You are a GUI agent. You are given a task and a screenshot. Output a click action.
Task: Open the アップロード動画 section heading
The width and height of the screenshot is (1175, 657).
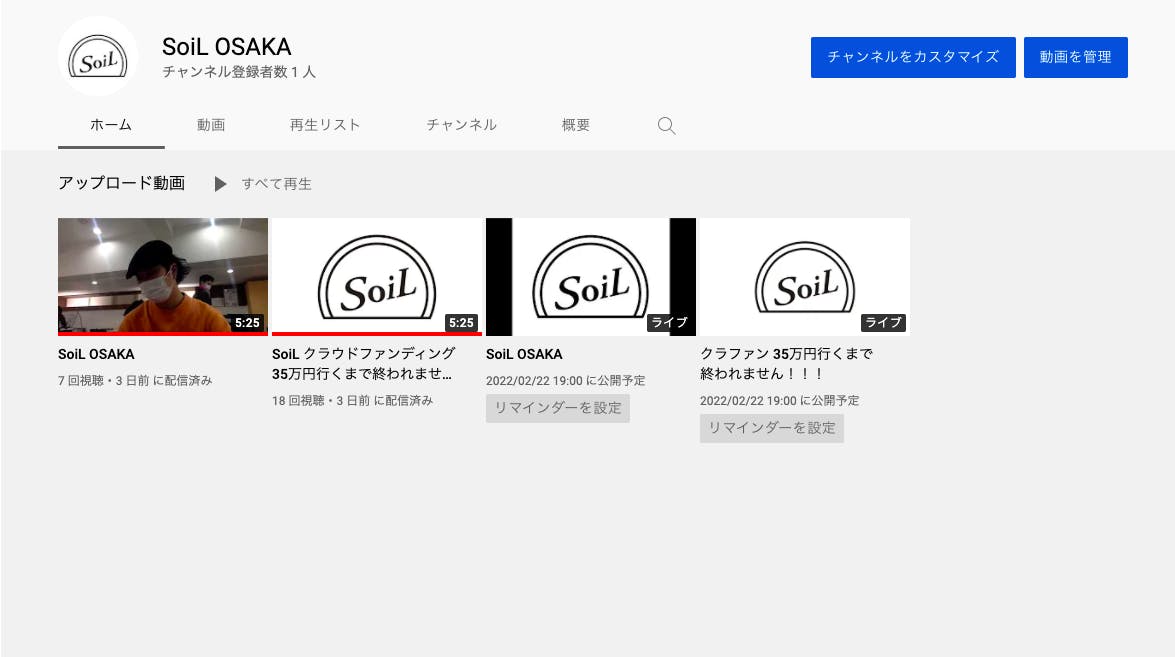[x=121, y=183]
